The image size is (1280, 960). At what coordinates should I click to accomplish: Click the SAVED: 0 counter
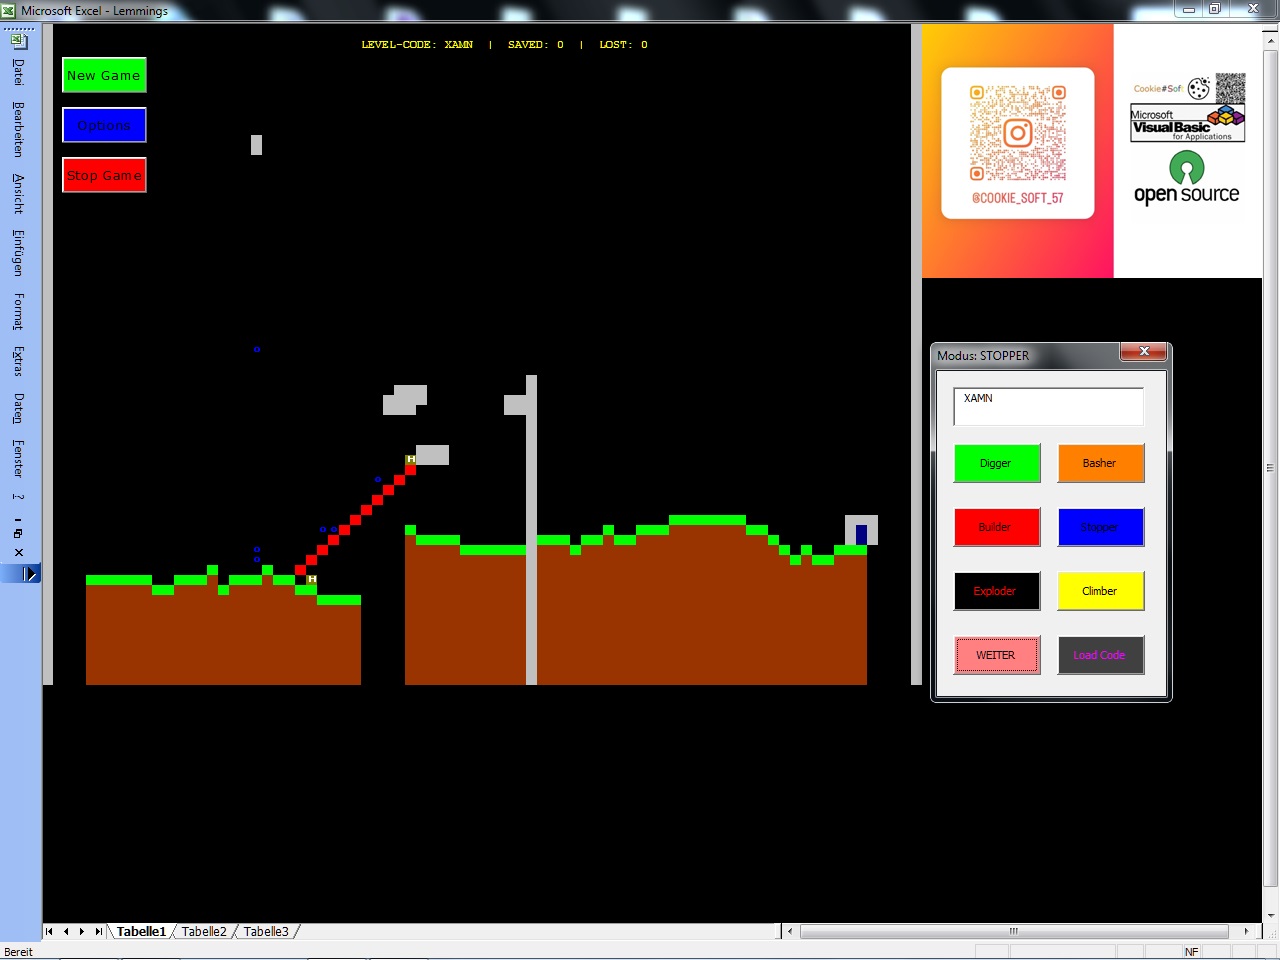tap(536, 45)
